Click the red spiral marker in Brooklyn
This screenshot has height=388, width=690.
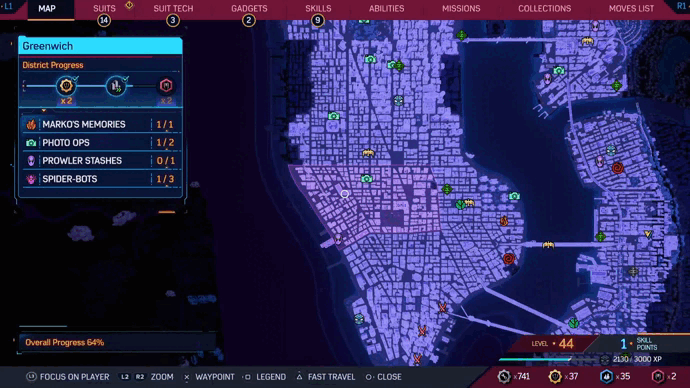tap(618, 168)
